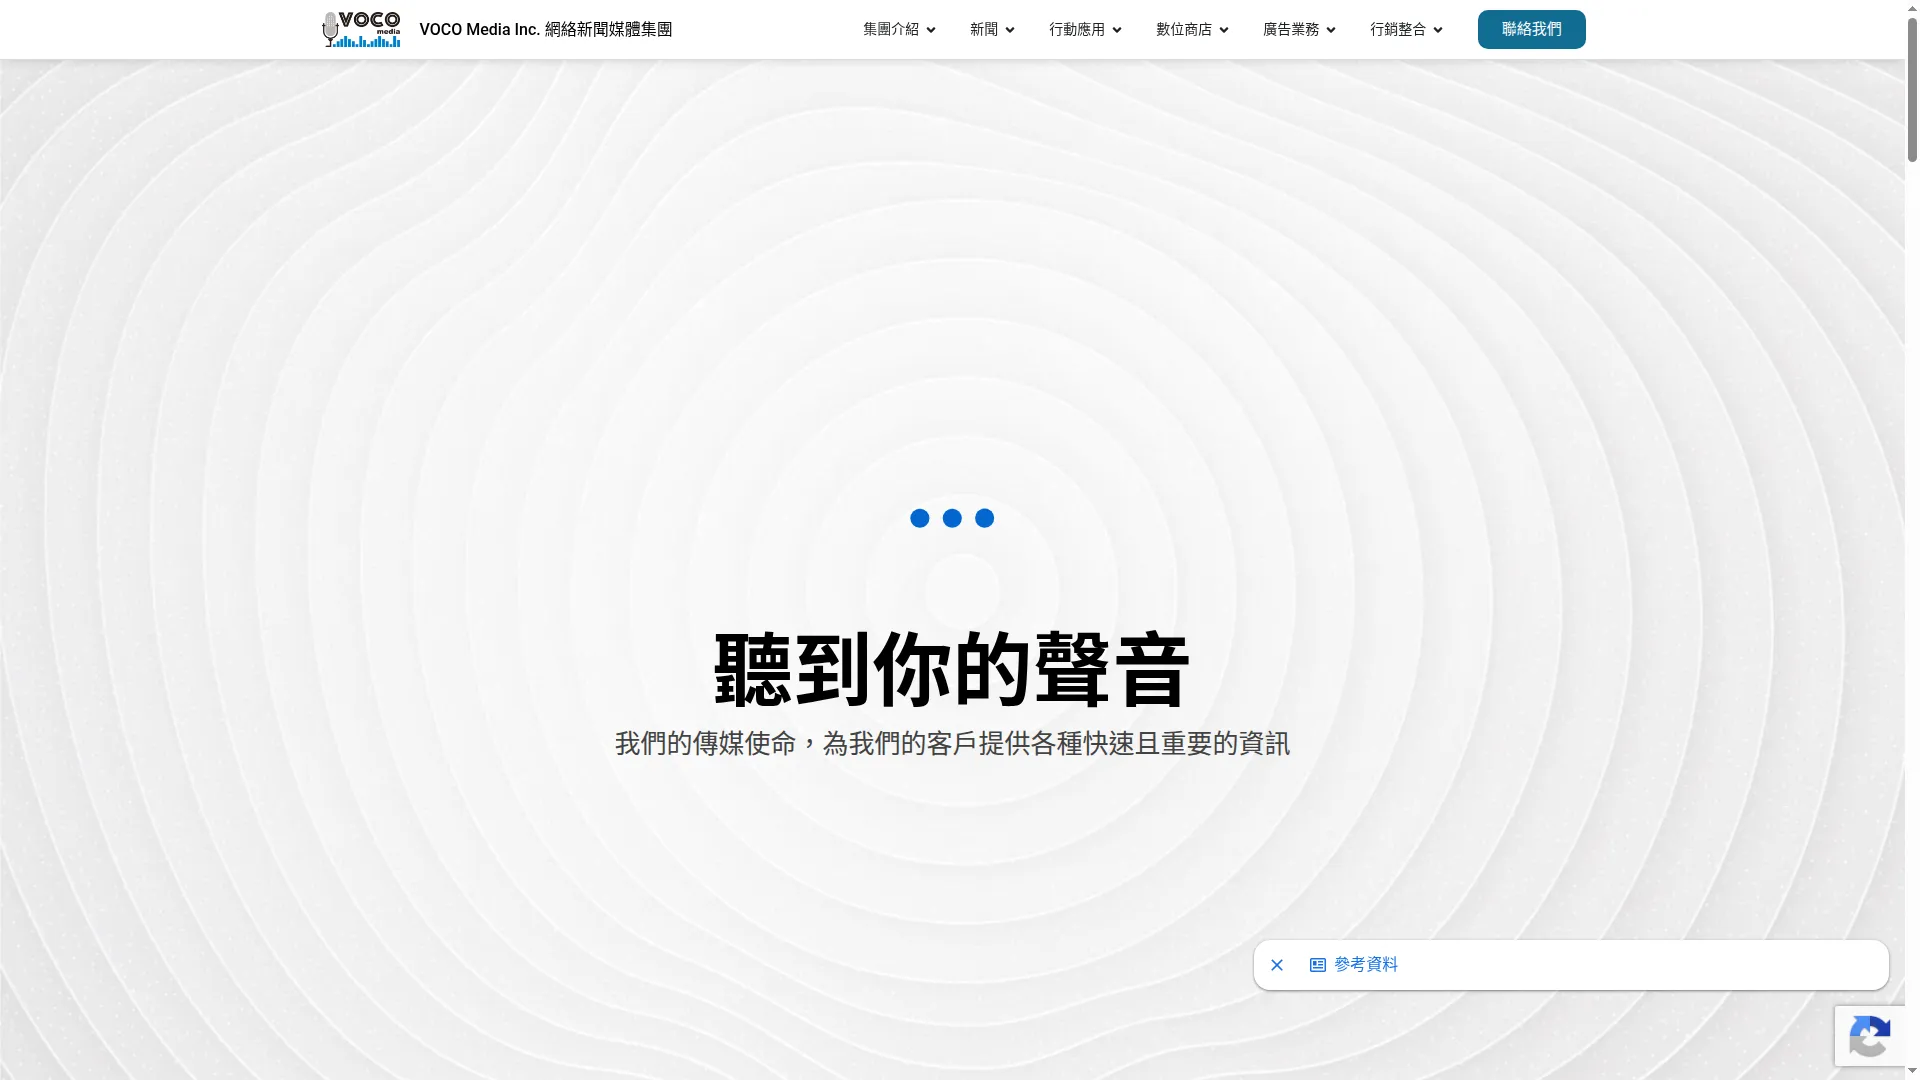
Task: Open the 行銷整合 menu
Action: (1398, 30)
